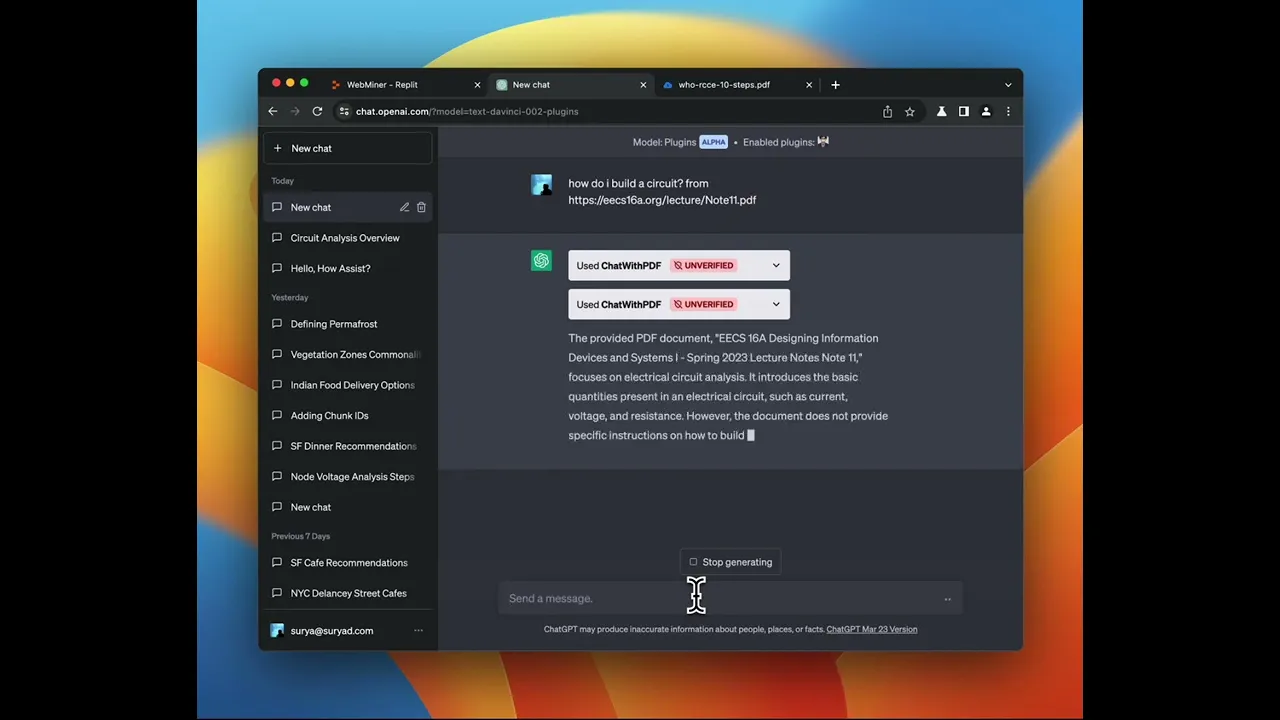Toggle the browser side panel icon
This screenshot has width=1280, height=720.
pyautogui.click(x=963, y=112)
